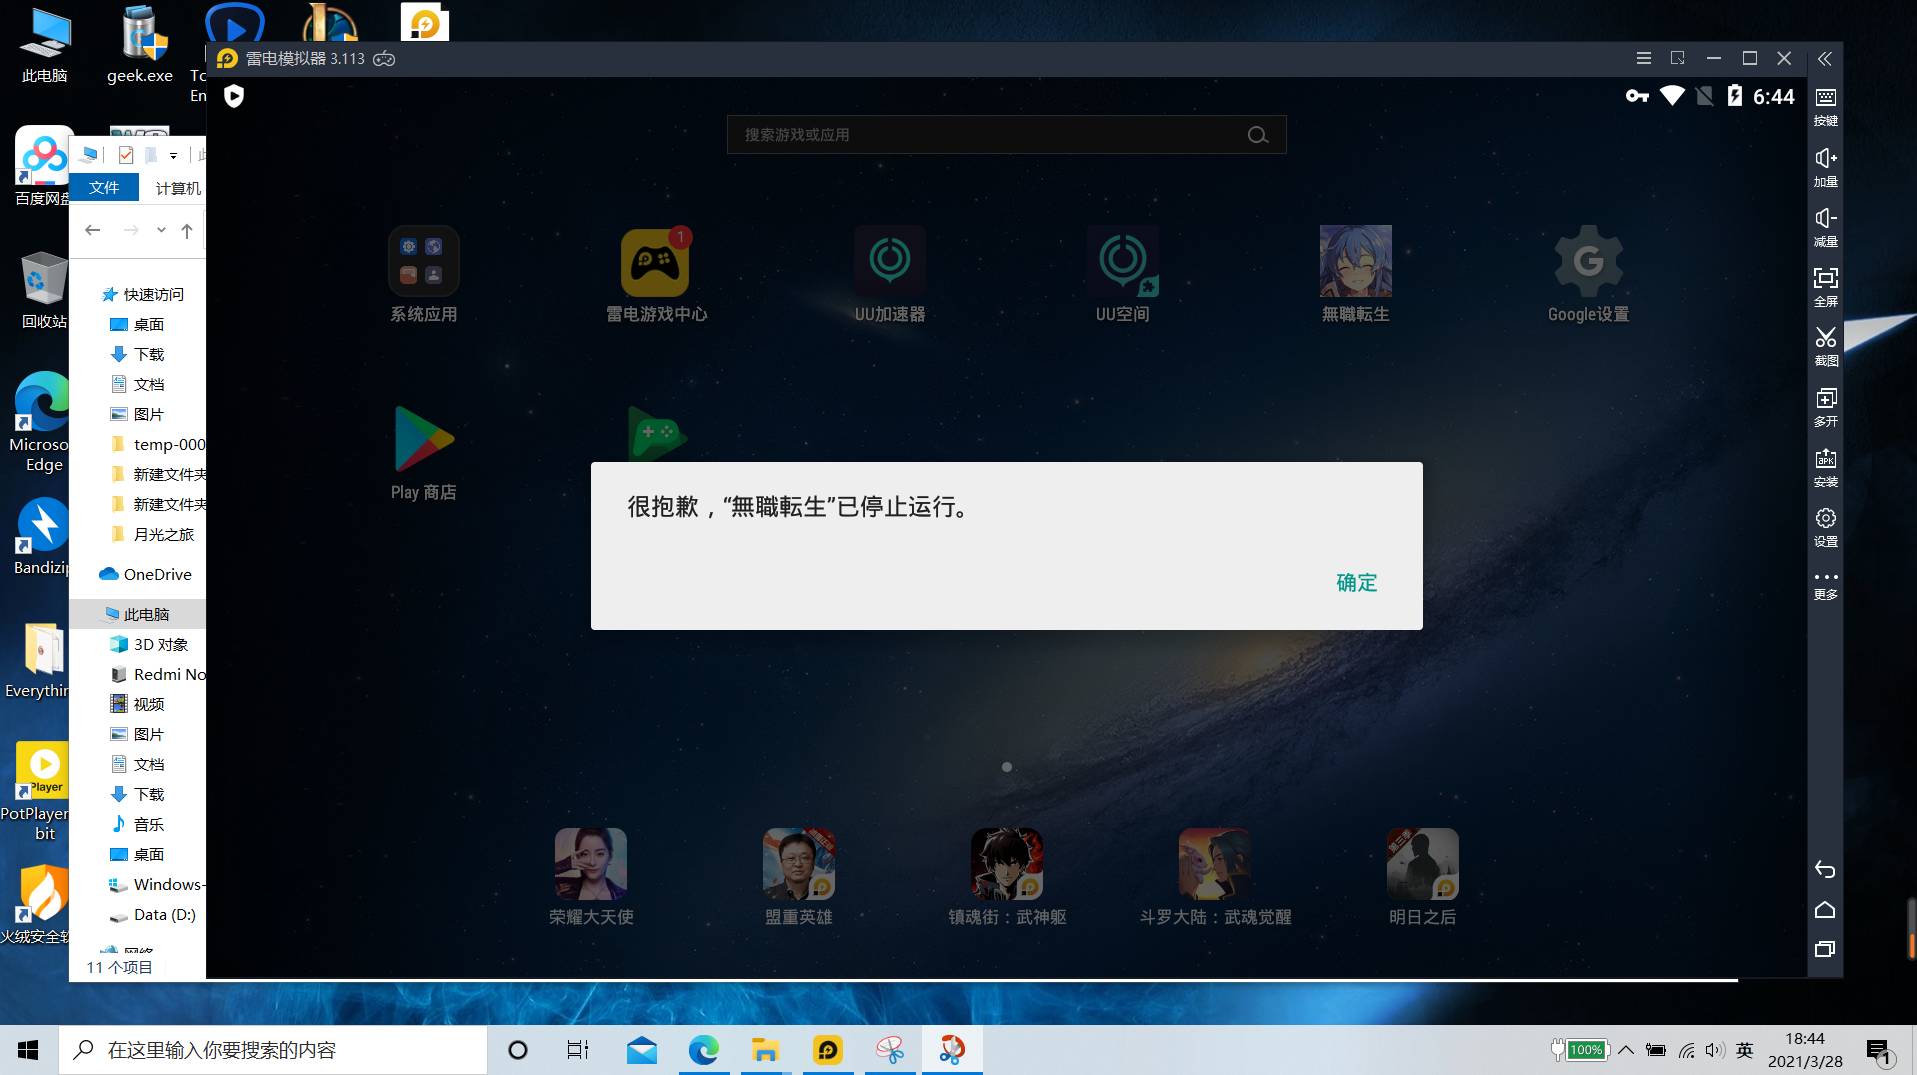Enable 全屏 fullscreen from the emulator sidebar
The width and height of the screenshot is (1917, 1075).
tap(1826, 287)
